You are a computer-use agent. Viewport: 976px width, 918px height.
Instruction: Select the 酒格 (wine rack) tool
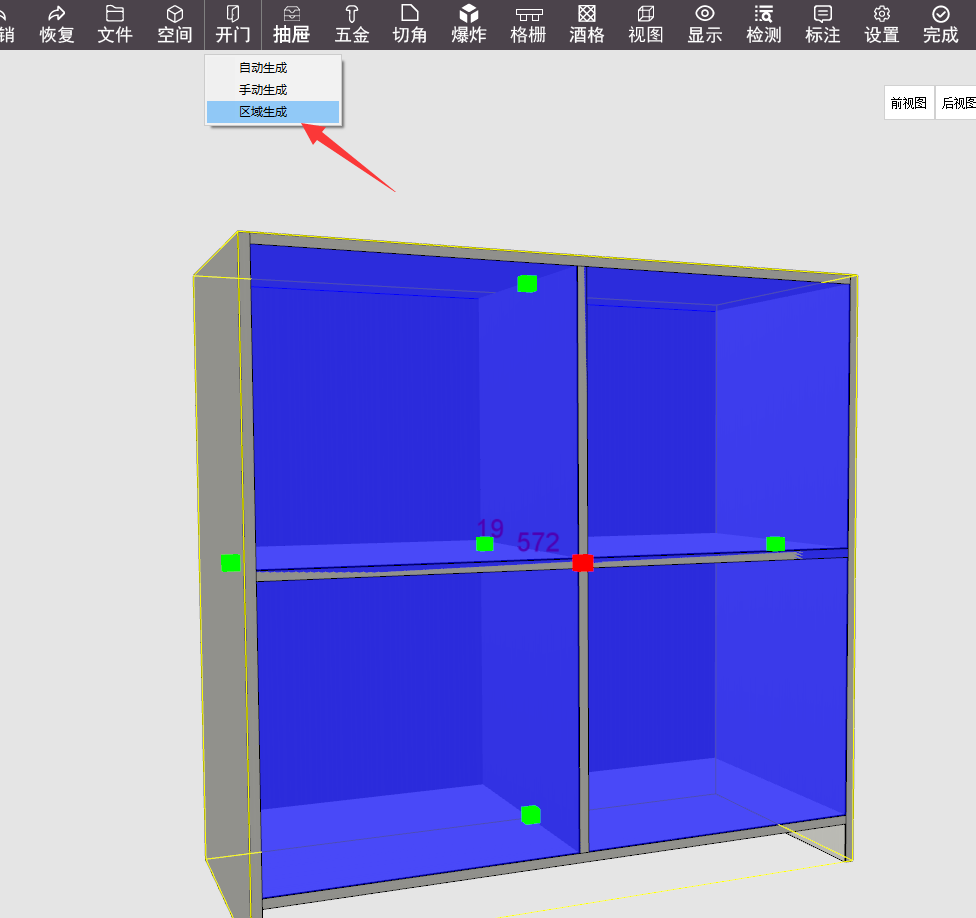tap(586, 24)
